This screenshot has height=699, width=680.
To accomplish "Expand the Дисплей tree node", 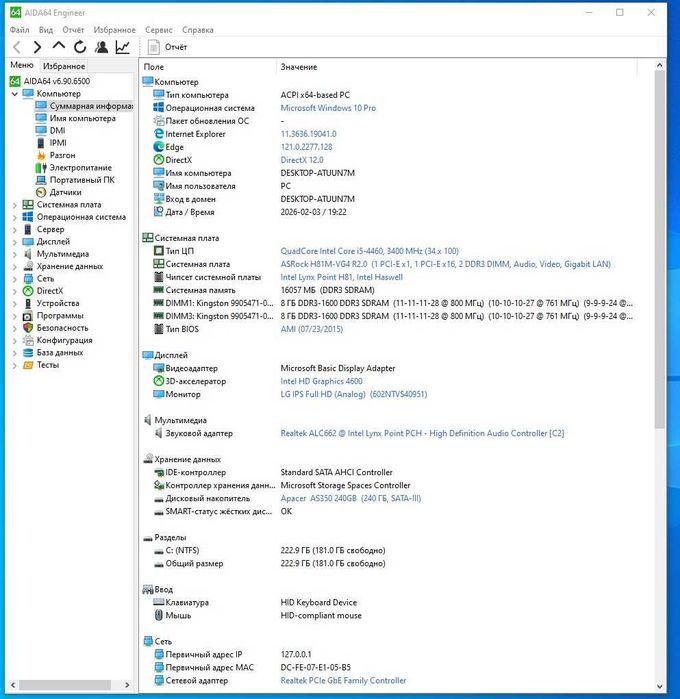I will coord(15,242).
